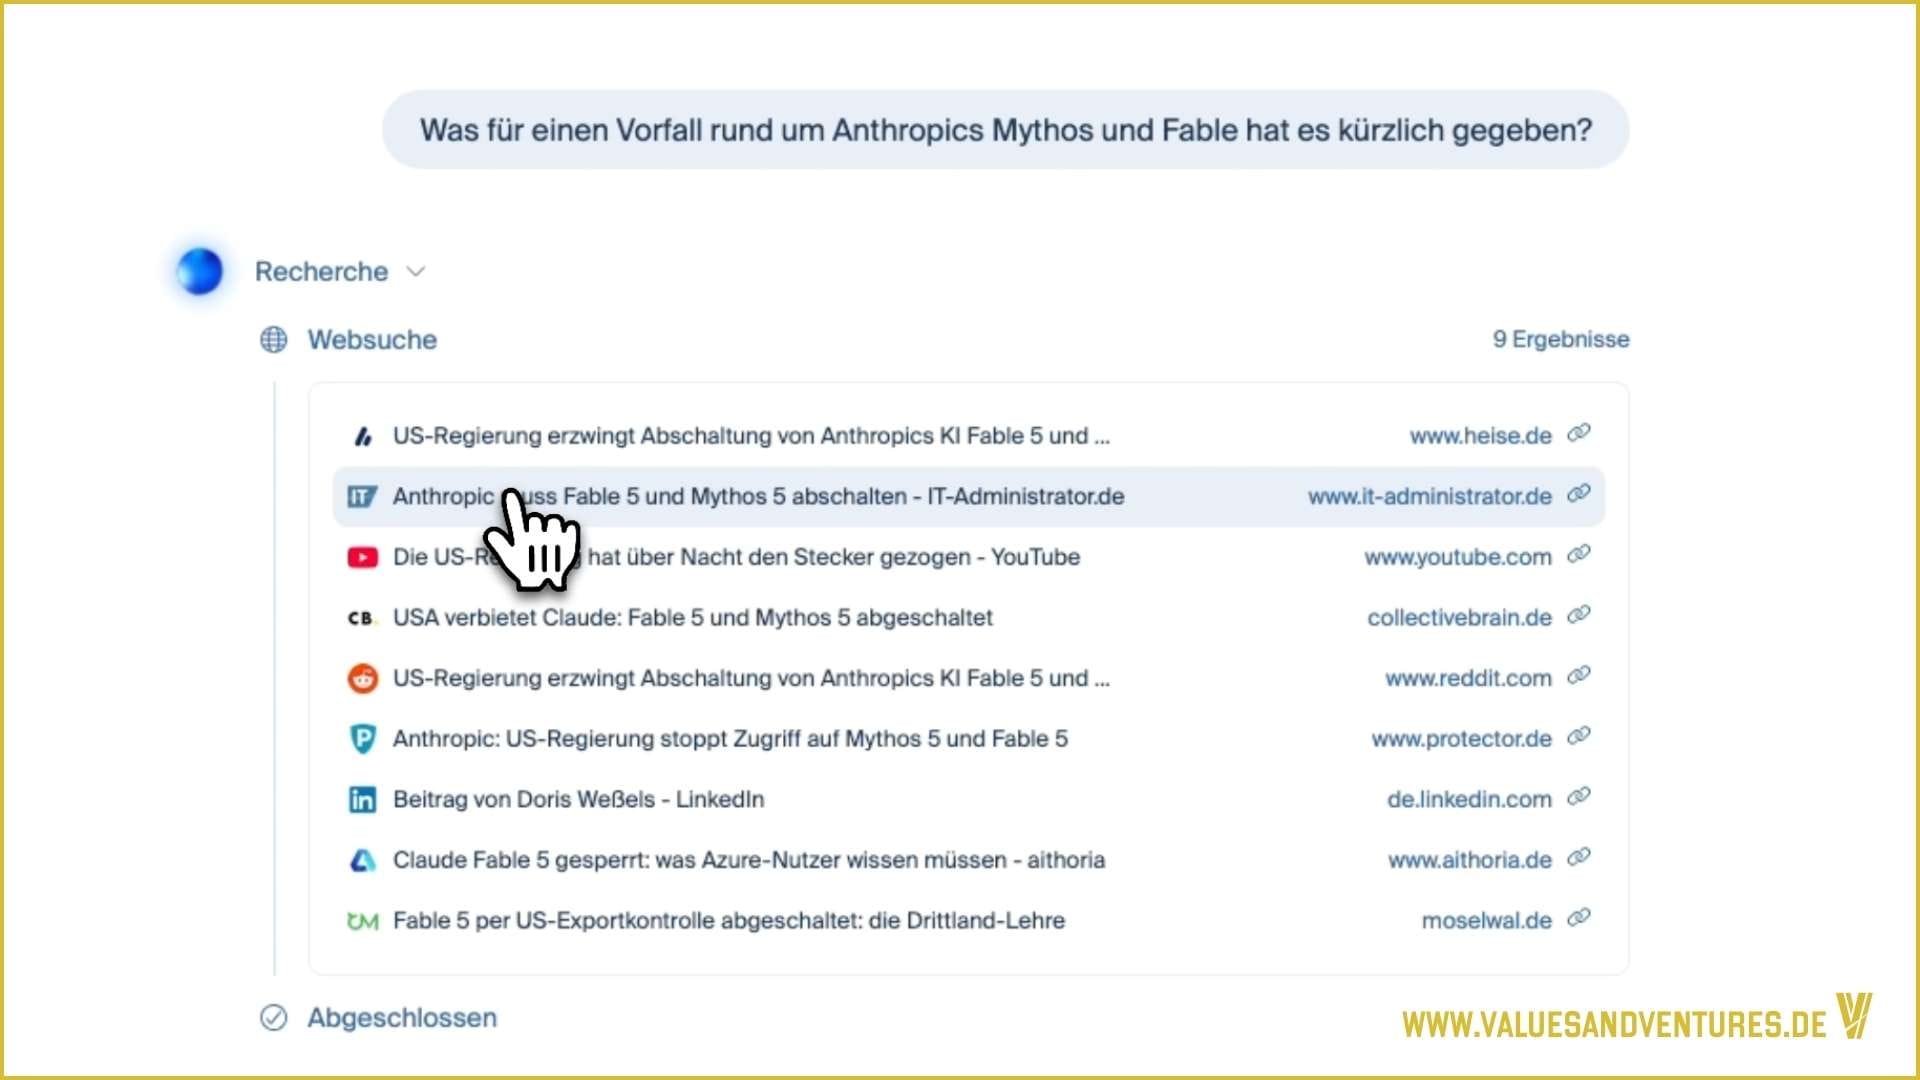Open 'Claude Fable 5 gesperrt' aithoria result

click(749, 861)
